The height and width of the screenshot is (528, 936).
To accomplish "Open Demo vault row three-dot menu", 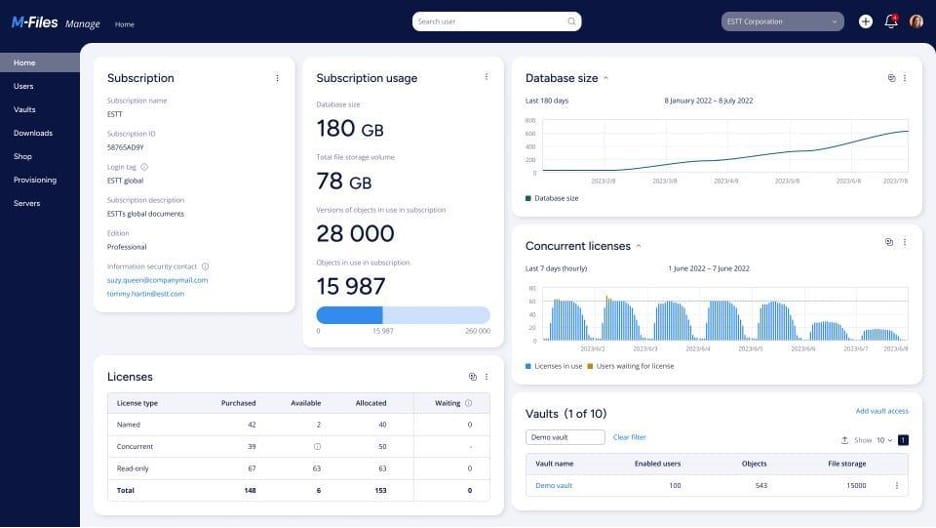I will (x=896, y=486).
